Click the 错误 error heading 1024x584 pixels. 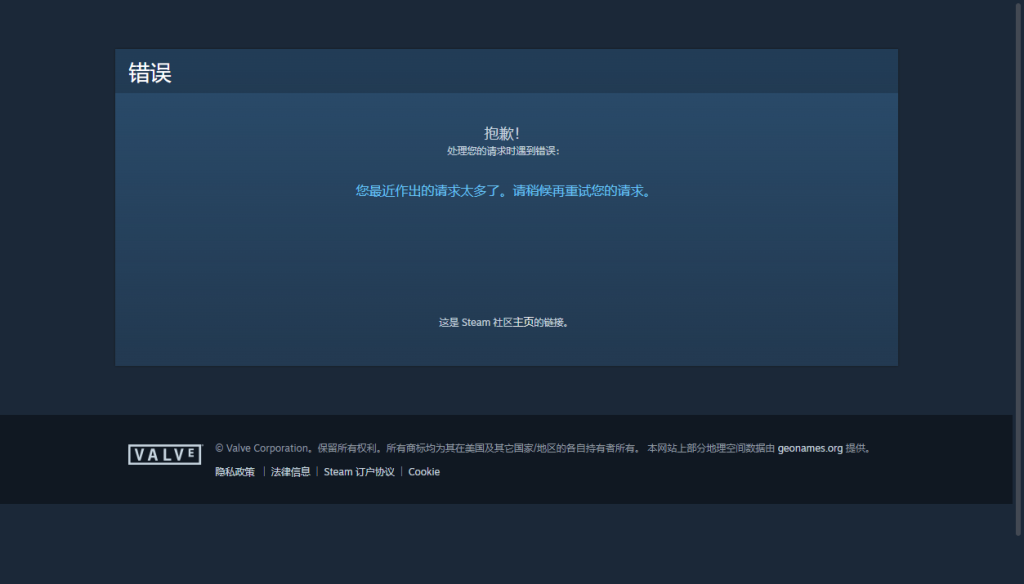point(150,73)
